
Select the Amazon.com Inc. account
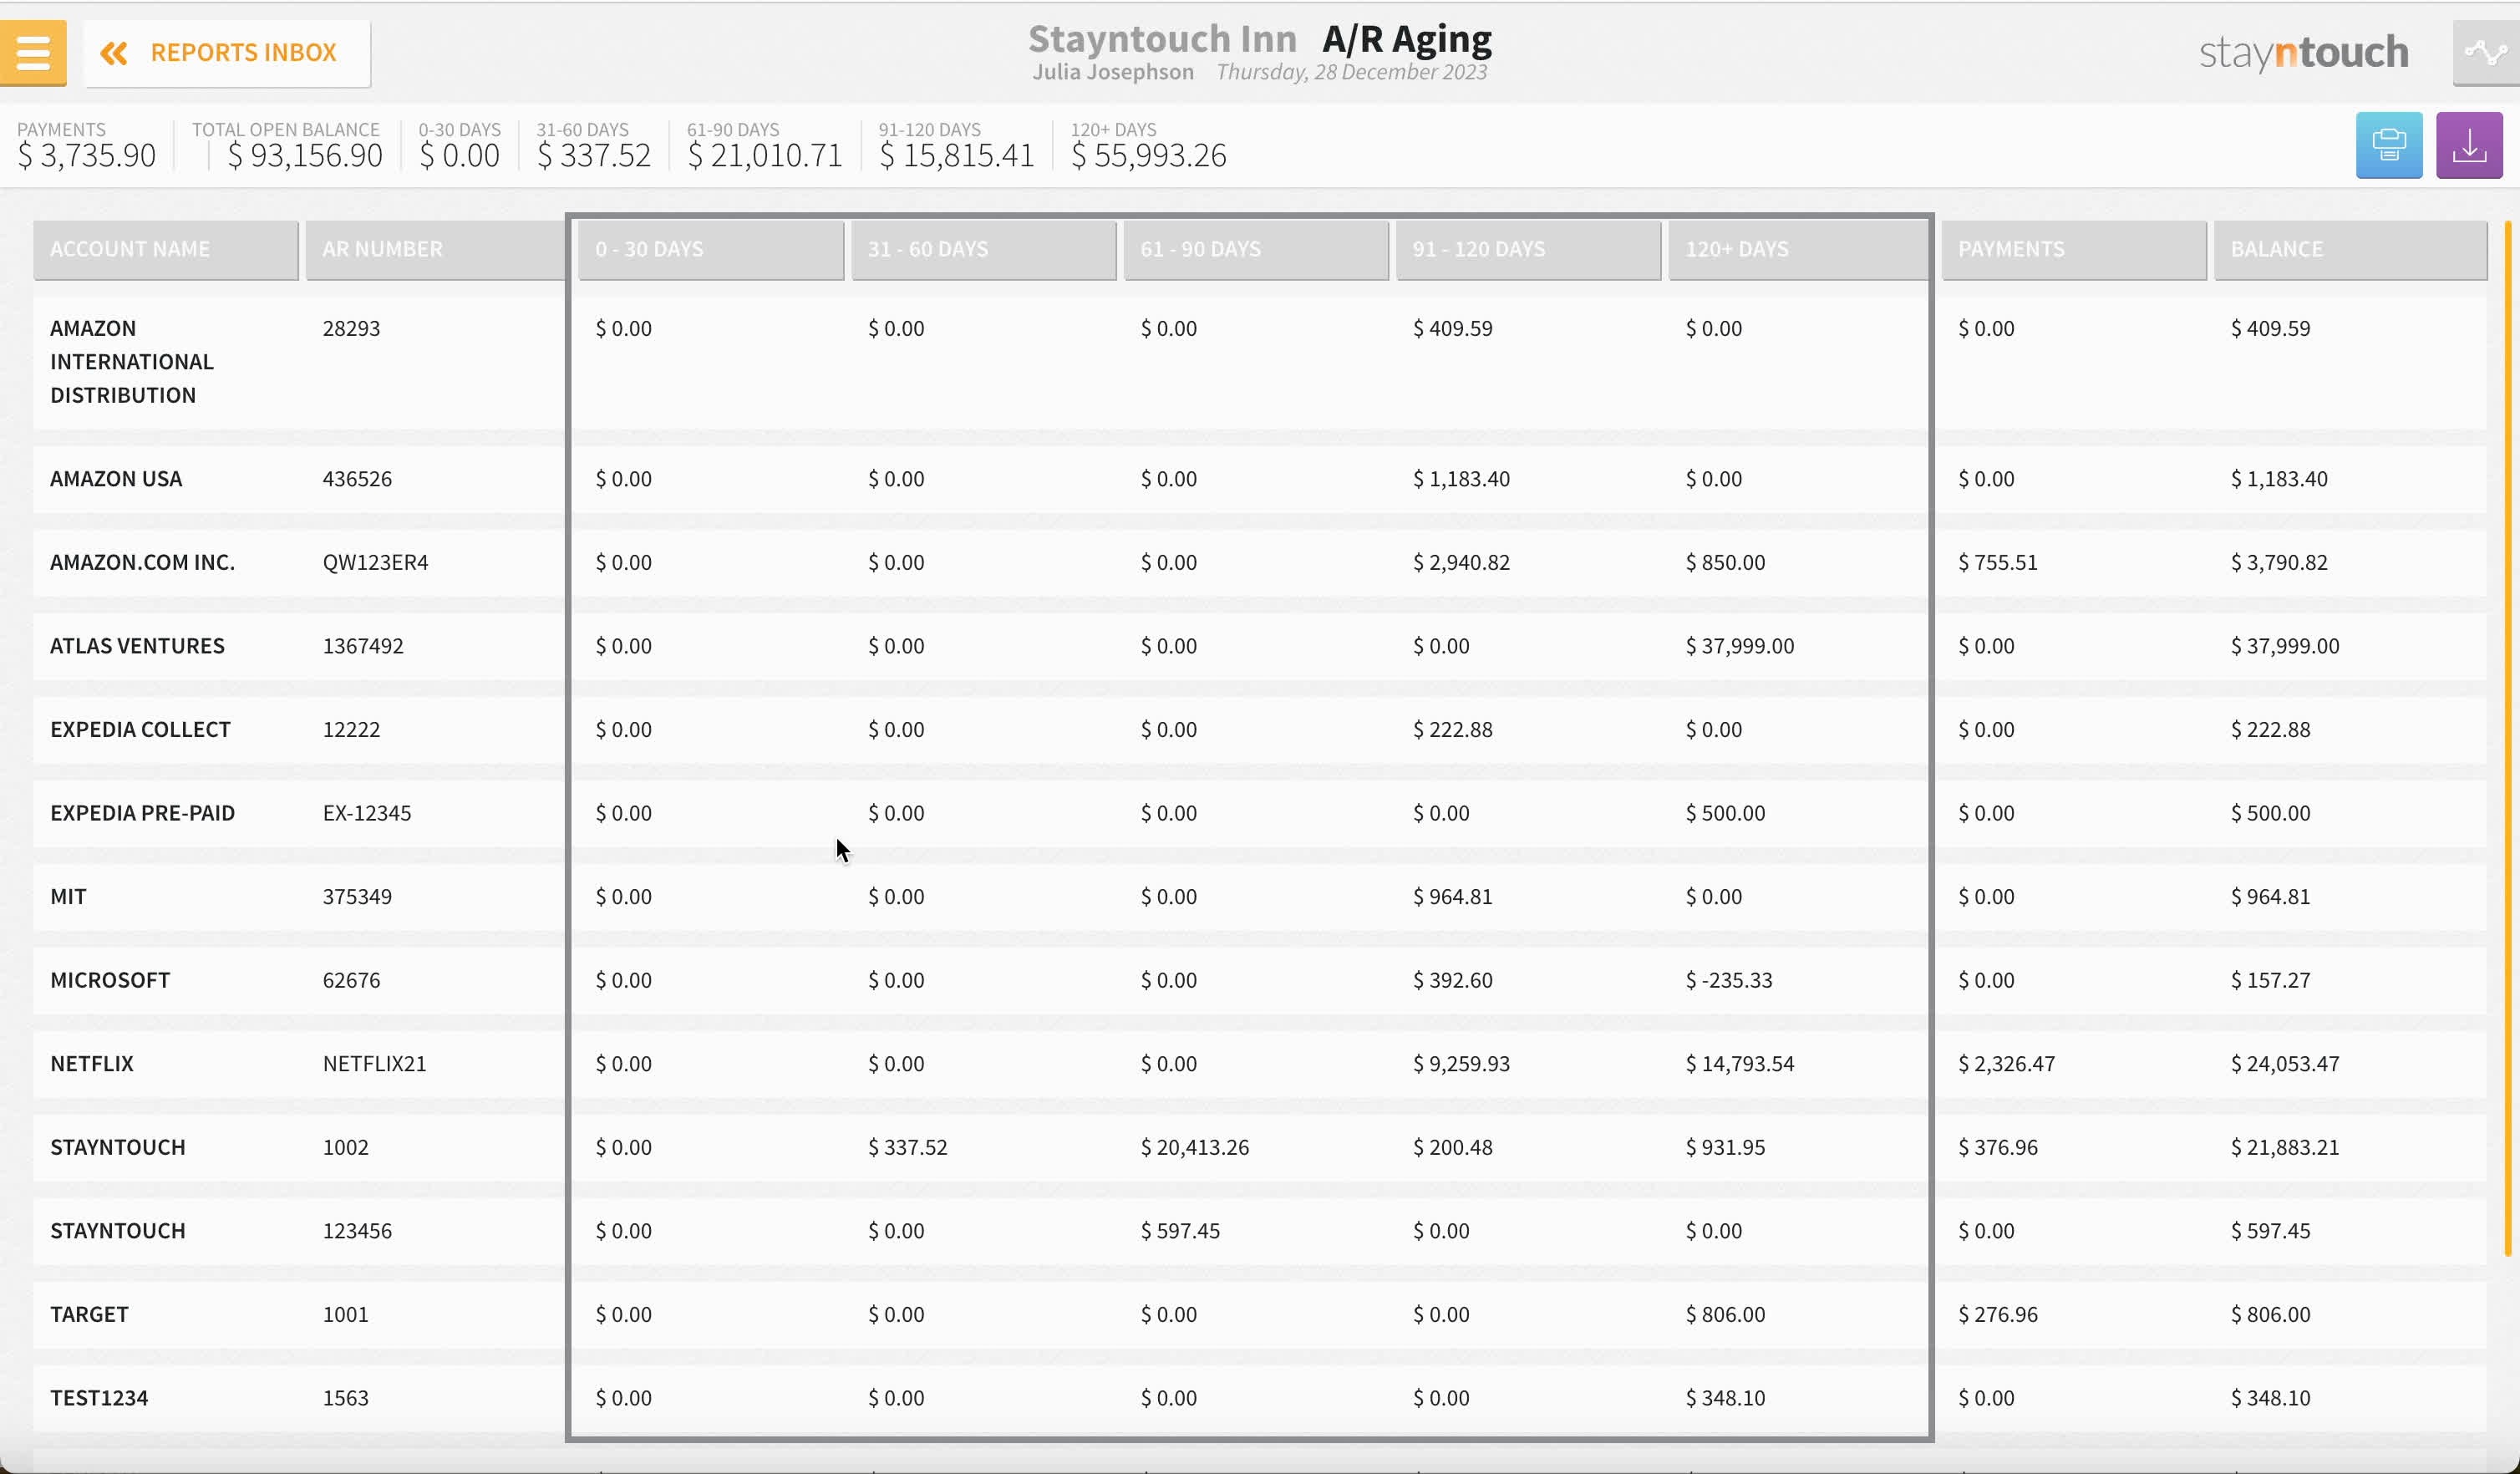142,562
